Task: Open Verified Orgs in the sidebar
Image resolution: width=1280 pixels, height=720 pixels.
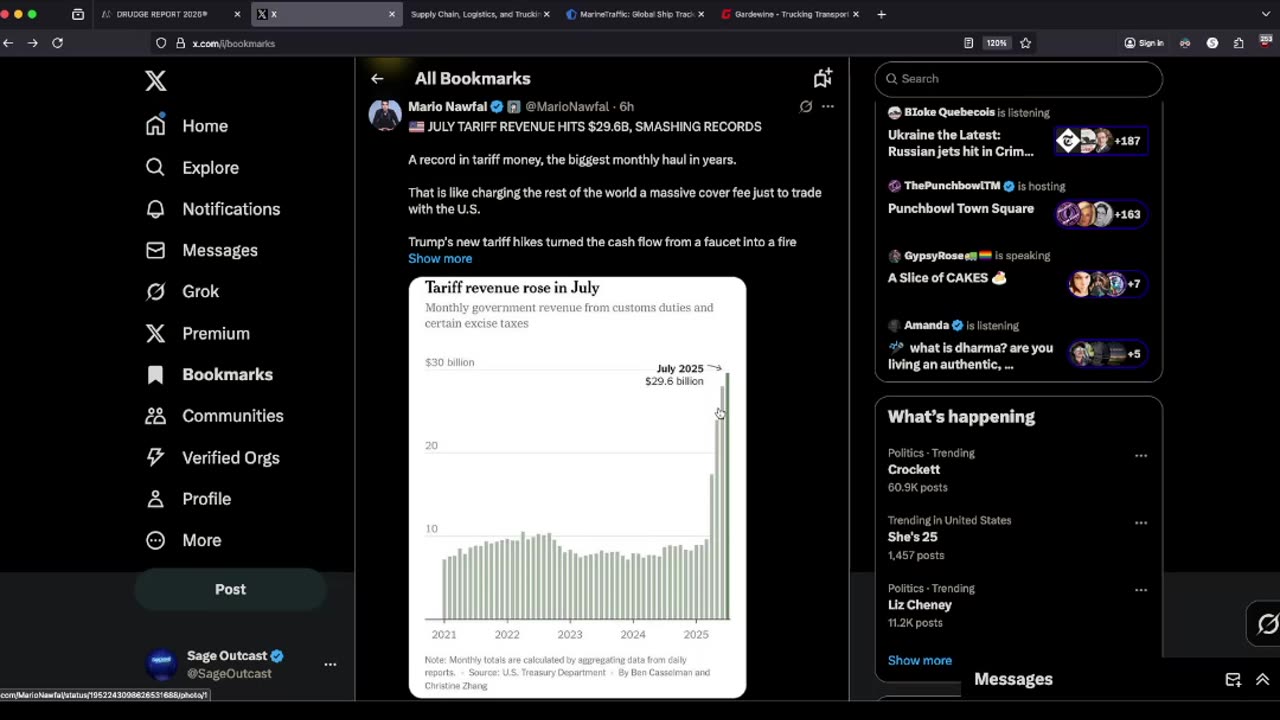Action: [x=213, y=457]
